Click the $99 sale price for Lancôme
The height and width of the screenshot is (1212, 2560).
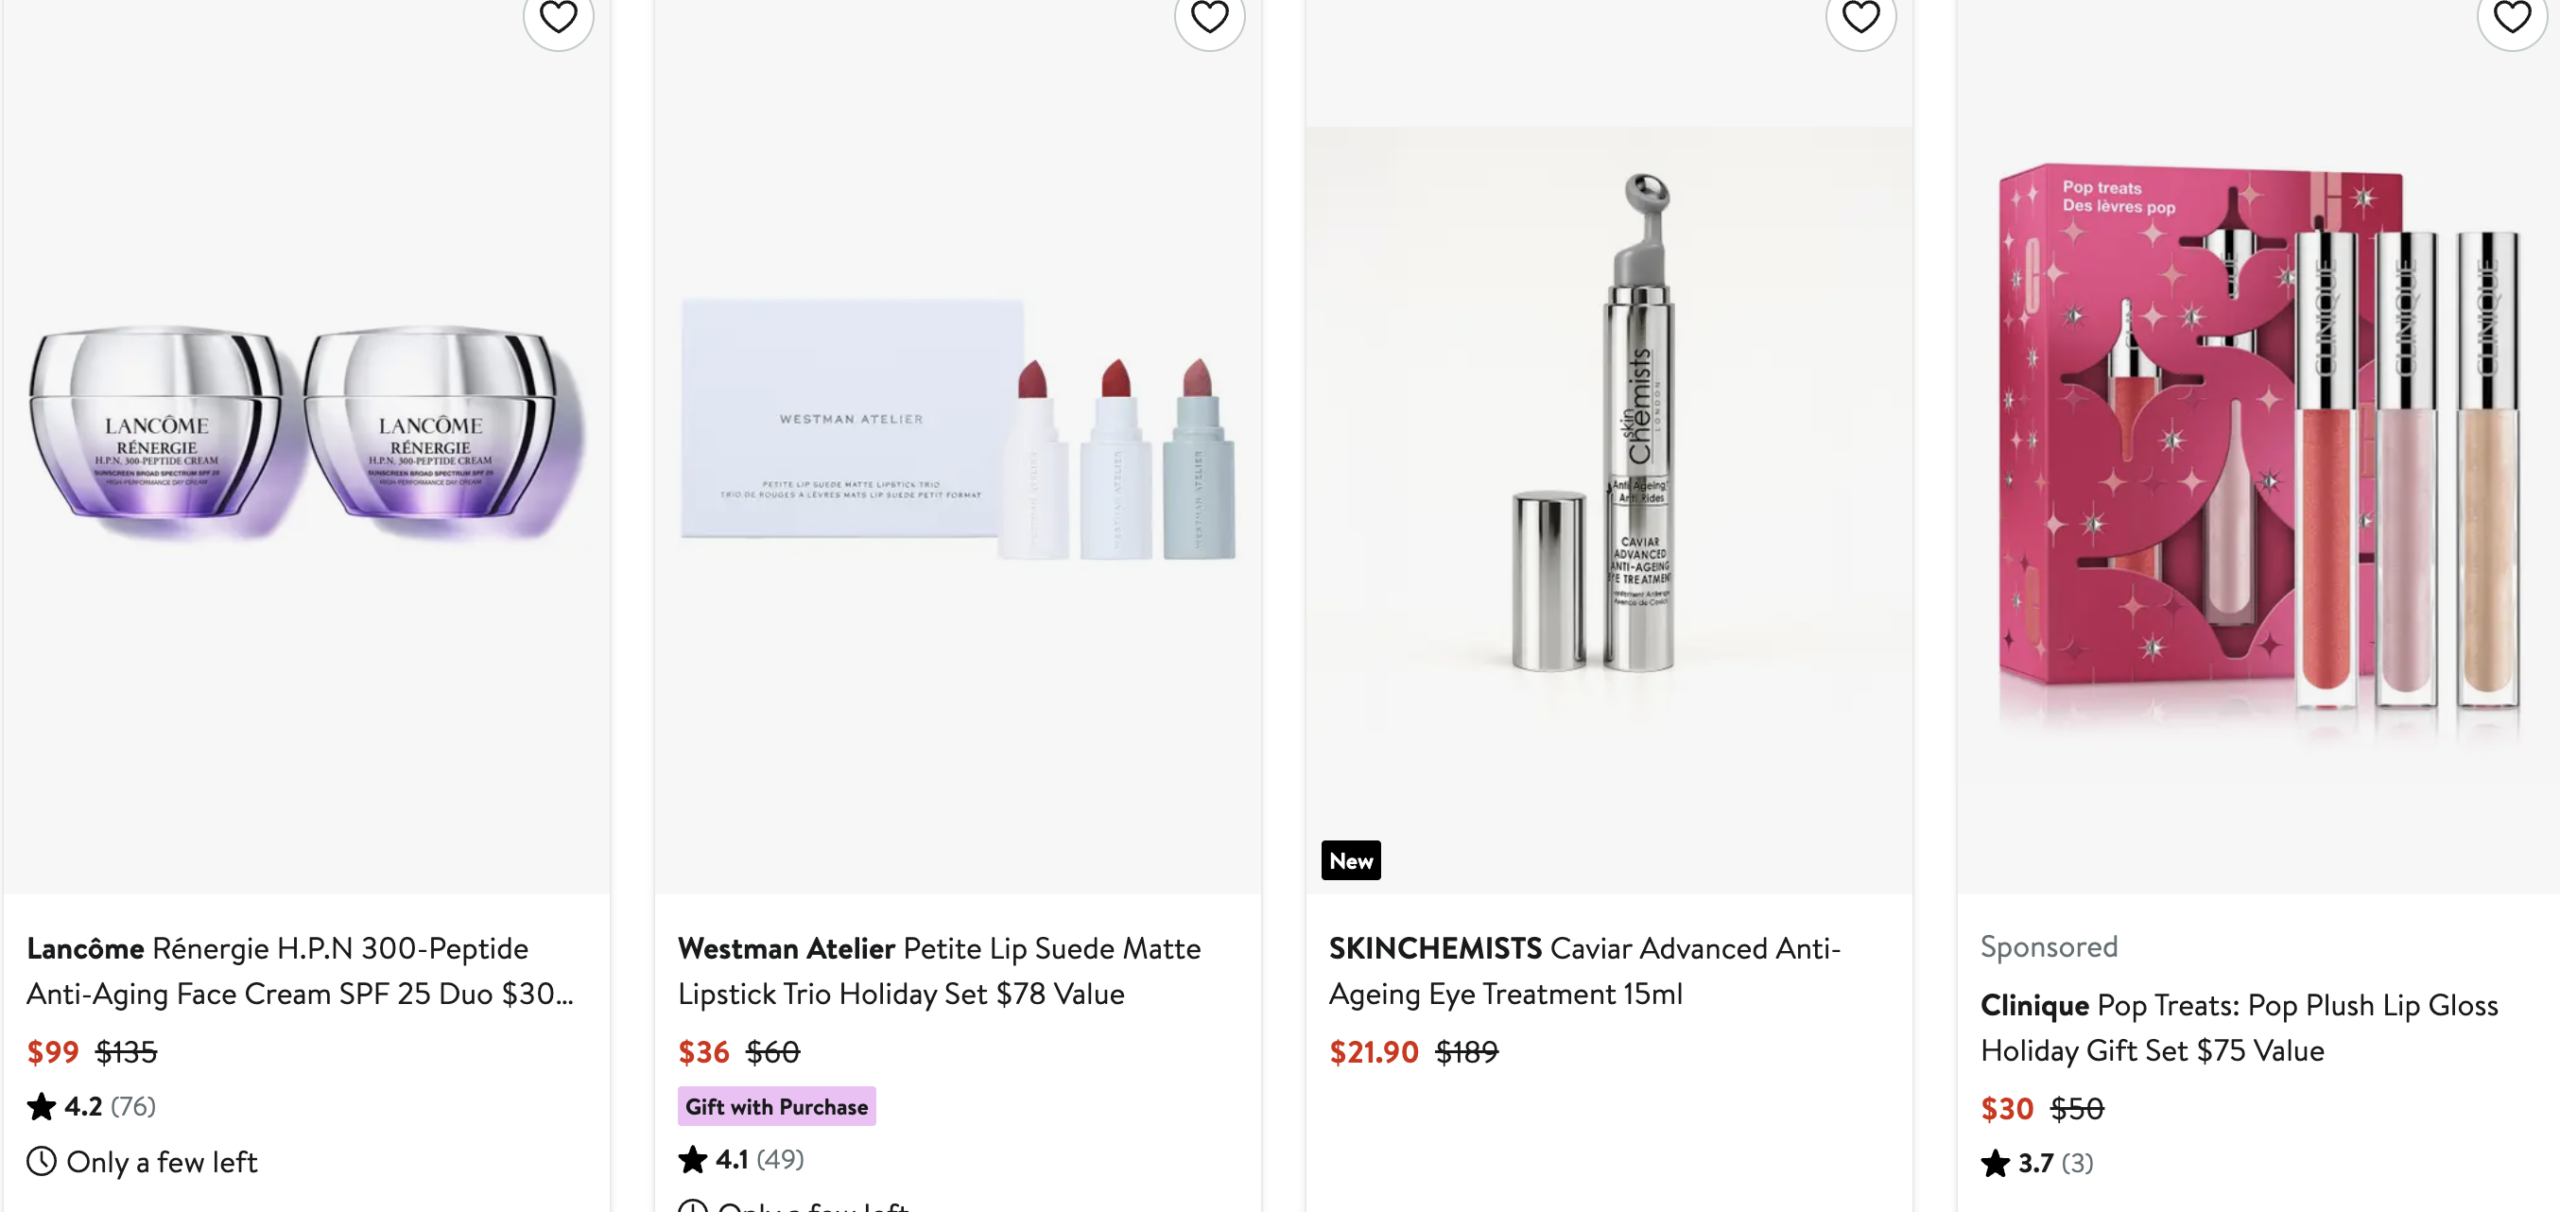point(53,1052)
